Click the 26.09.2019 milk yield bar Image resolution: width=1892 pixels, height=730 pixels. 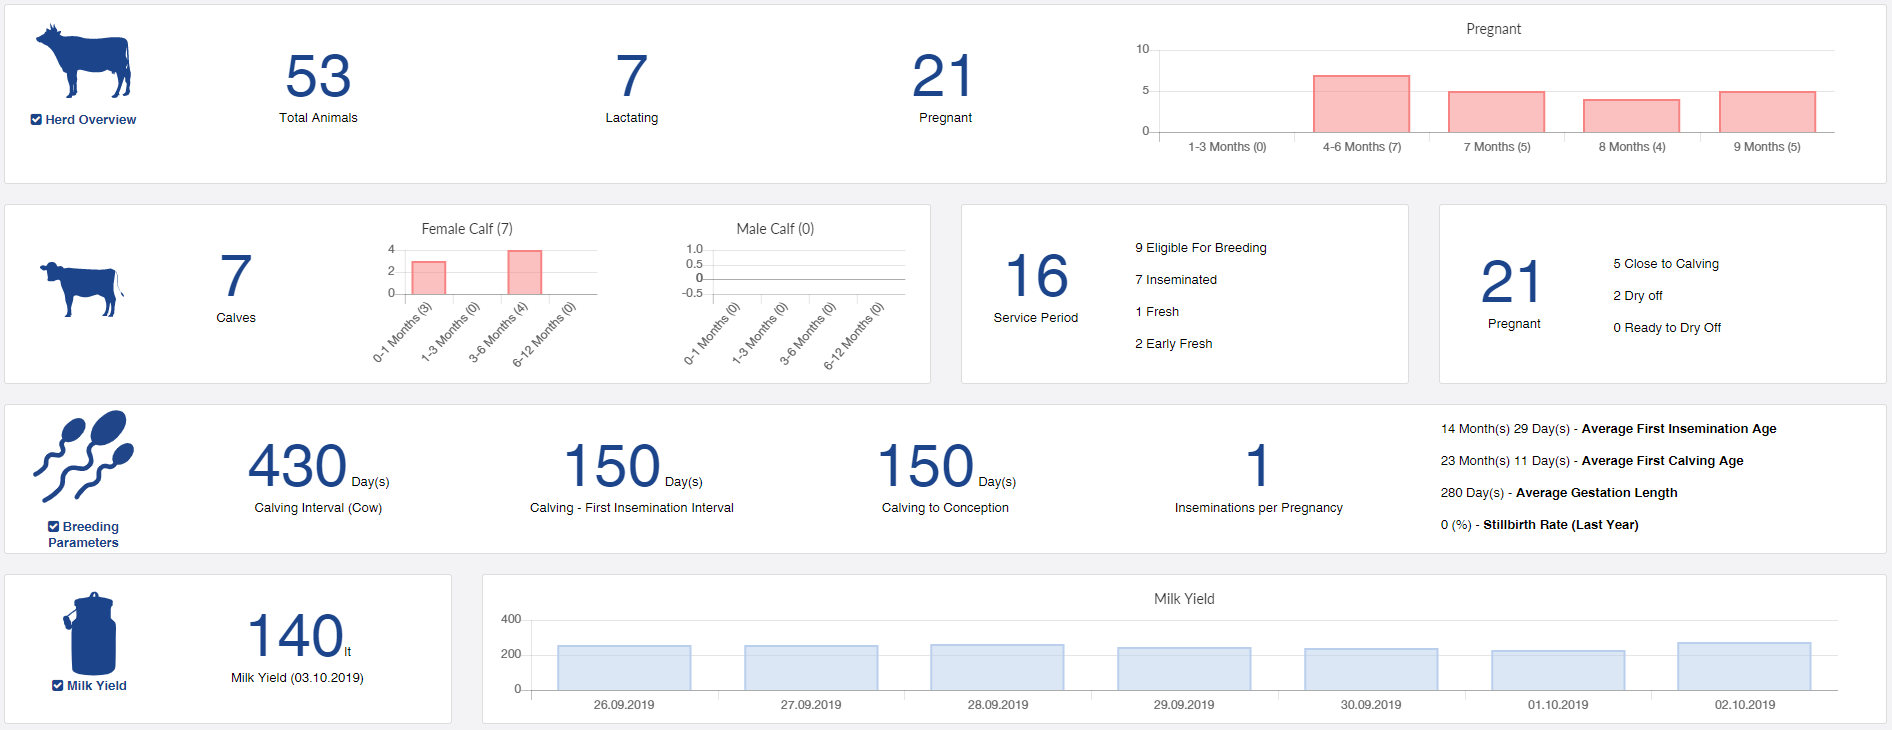click(624, 668)
